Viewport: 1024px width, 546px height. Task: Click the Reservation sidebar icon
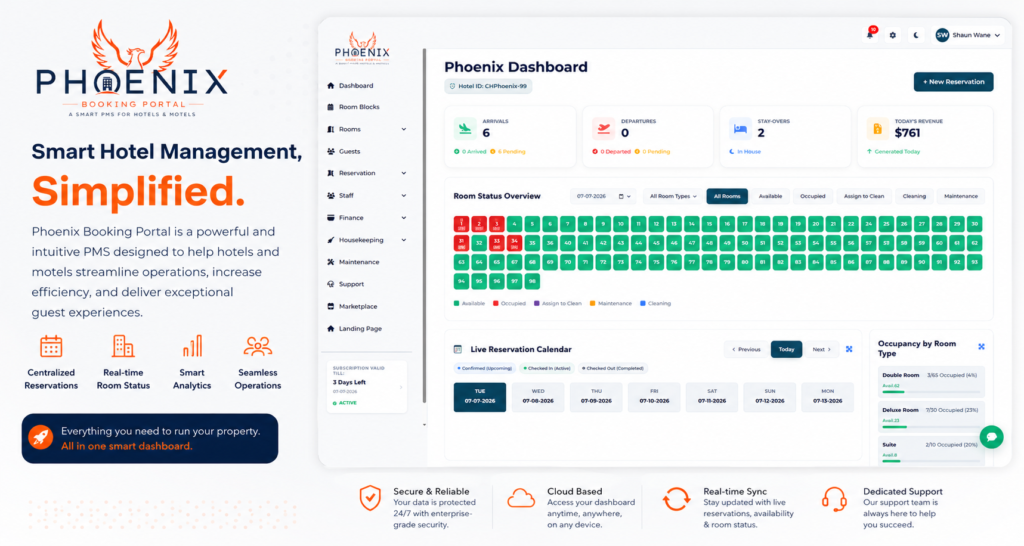(330, 173)
